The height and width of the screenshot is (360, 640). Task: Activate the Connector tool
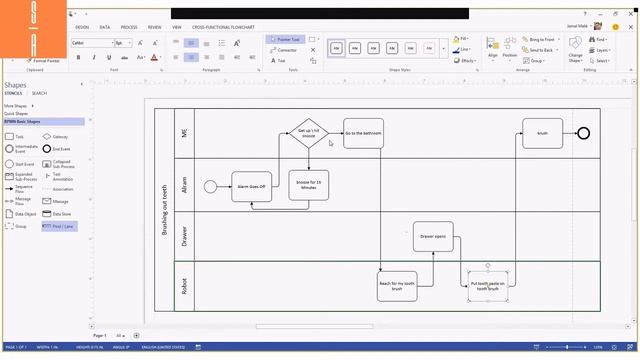[x=283, y=50]
